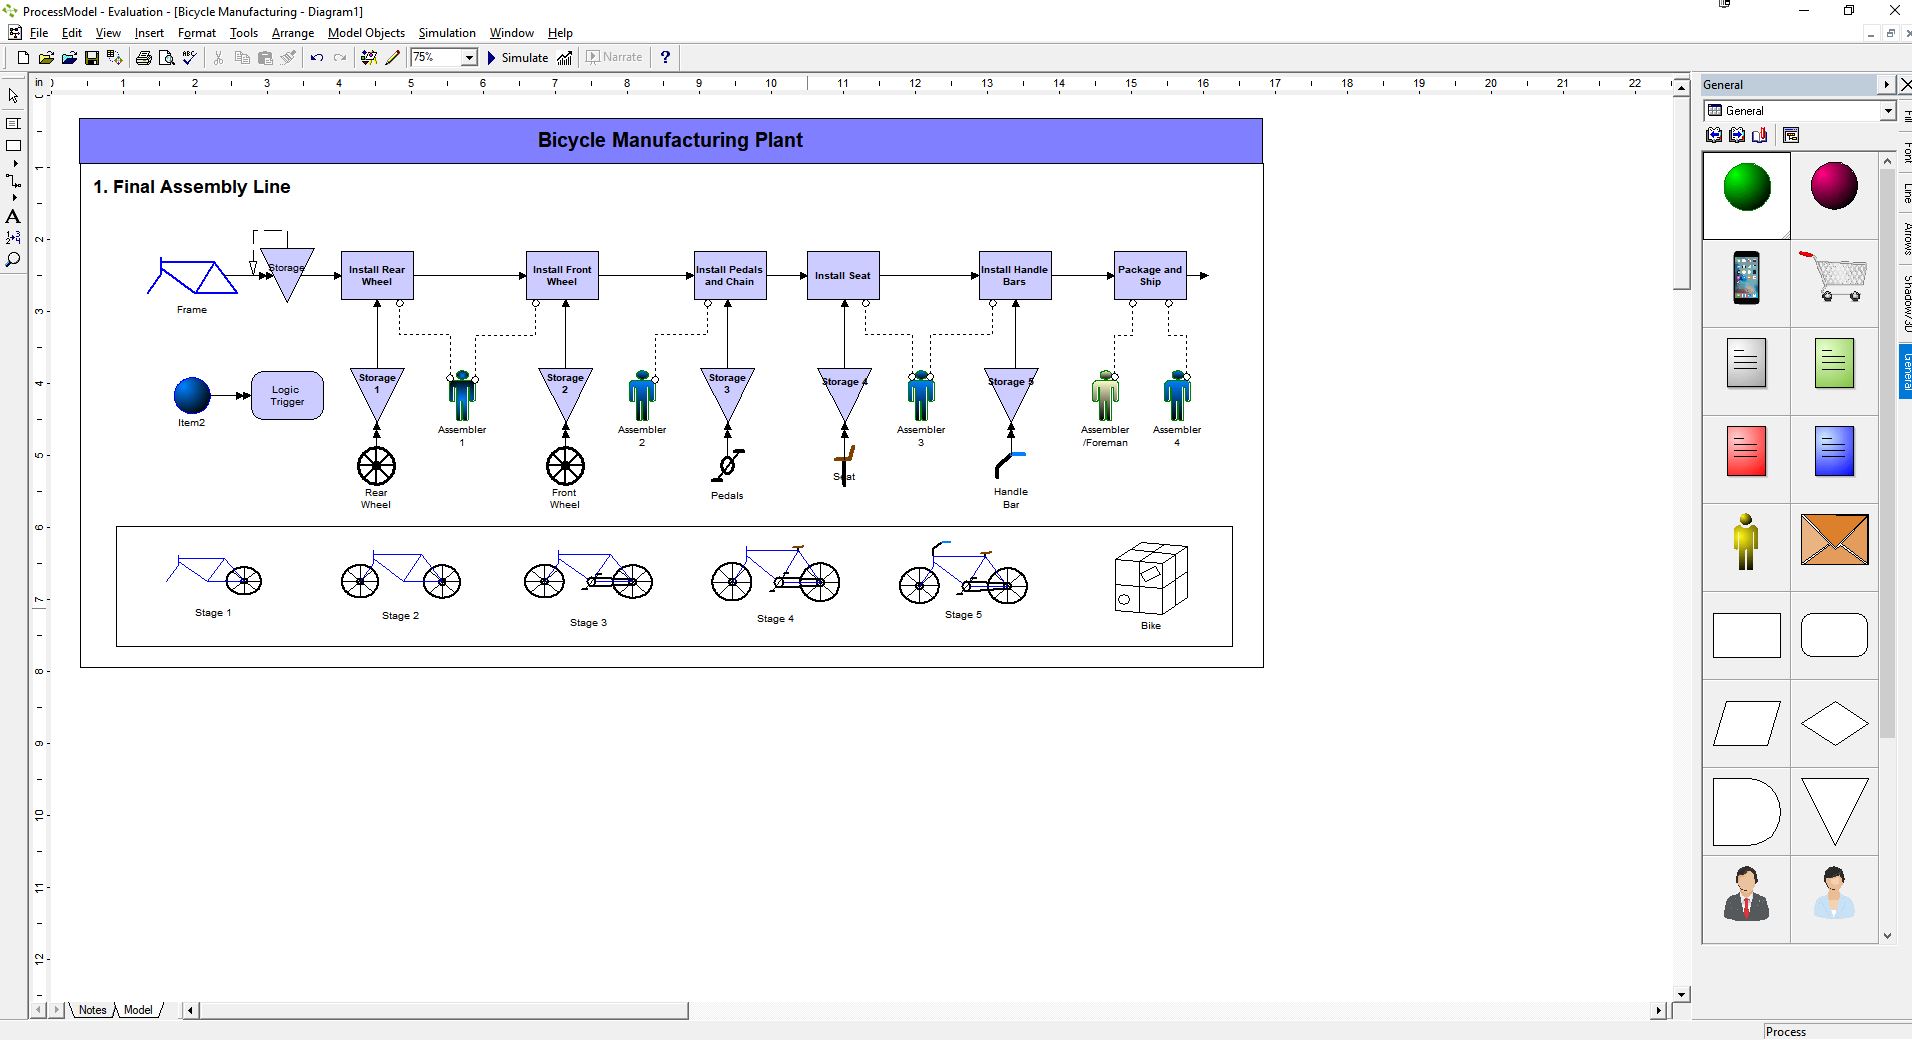Expand the shape tool flyout arrow
This screenshot has height=1040, width=1912.
click(x=14, y=163)
